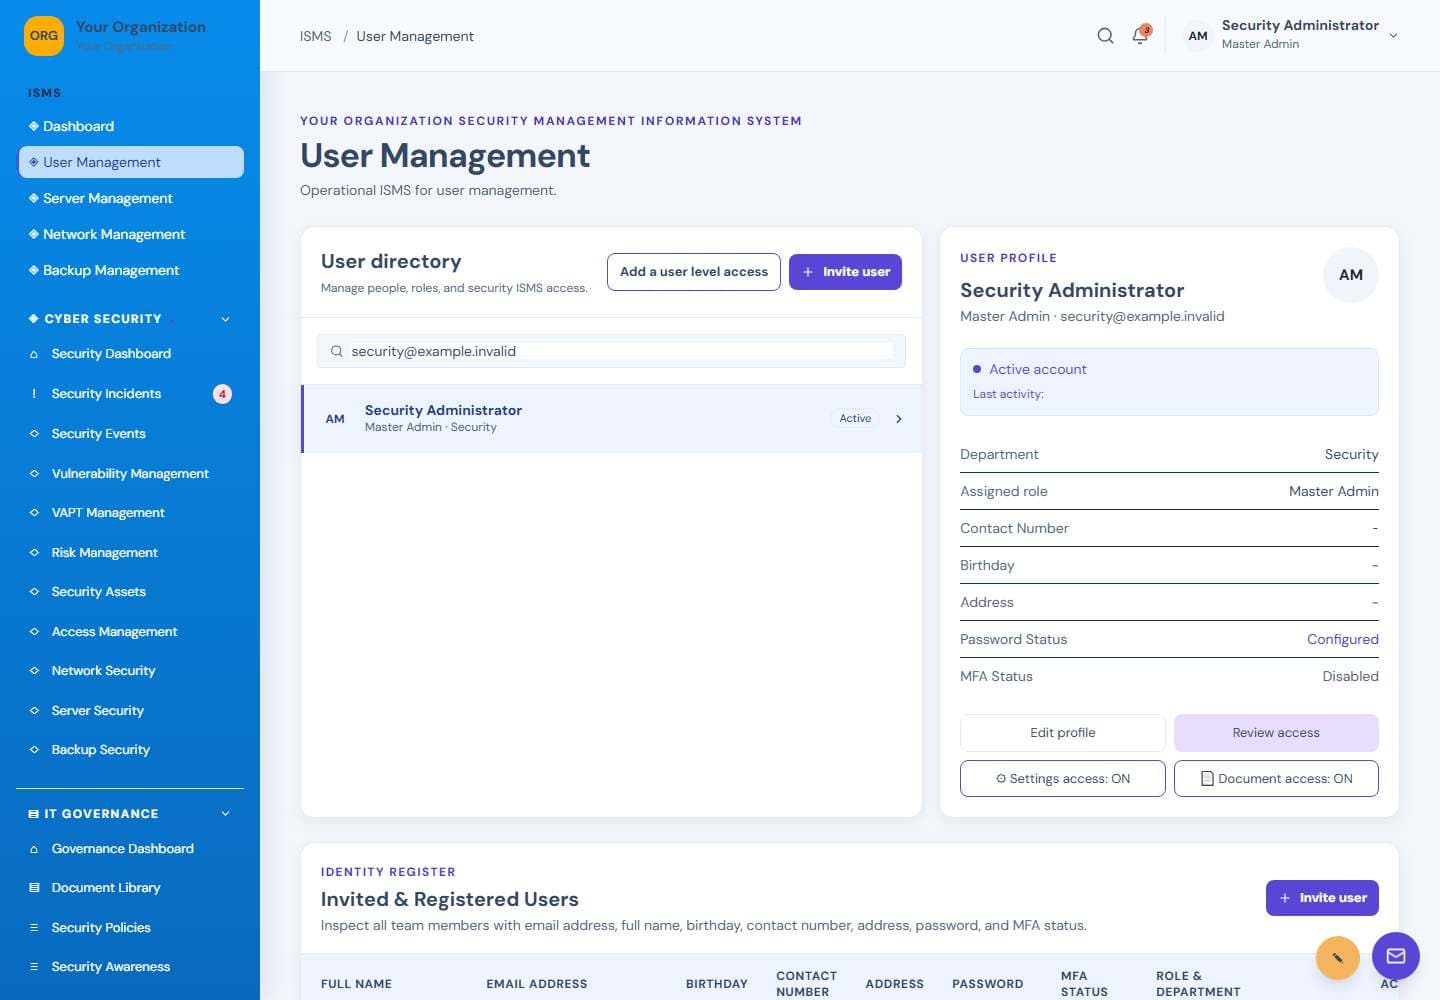Click the ORG logo badge

pyautogui.click(x=44, y=36)
